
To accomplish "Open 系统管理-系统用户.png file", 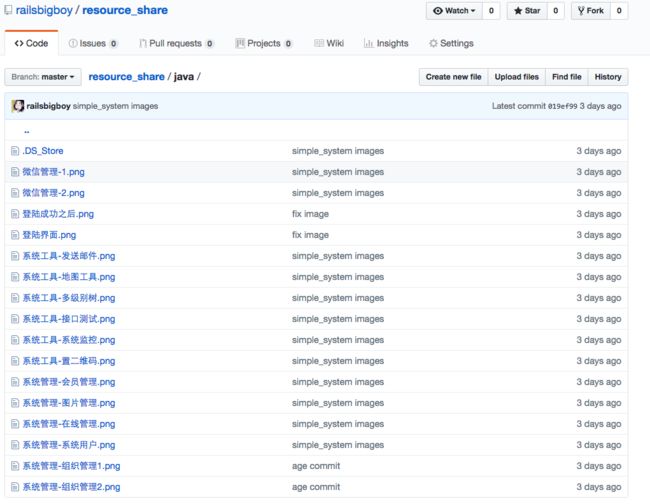I will 69,445.
